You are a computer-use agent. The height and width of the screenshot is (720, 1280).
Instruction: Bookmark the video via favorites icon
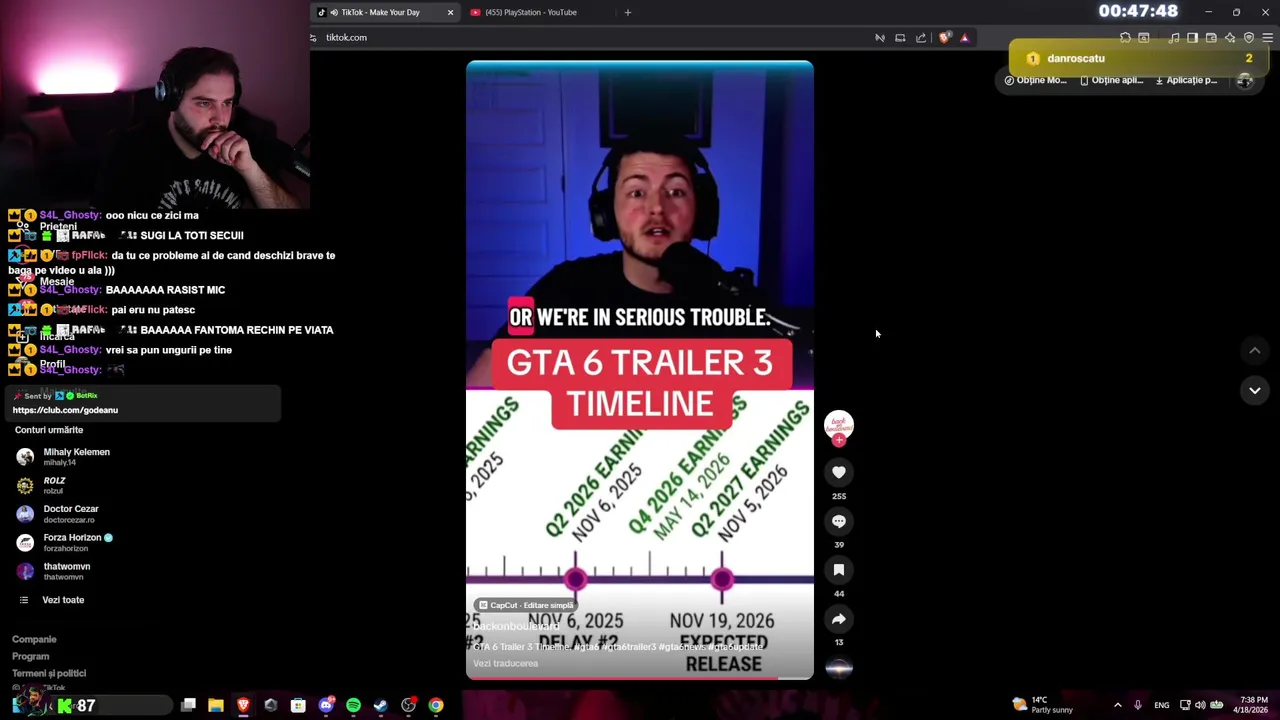click(x=839, y=570)
